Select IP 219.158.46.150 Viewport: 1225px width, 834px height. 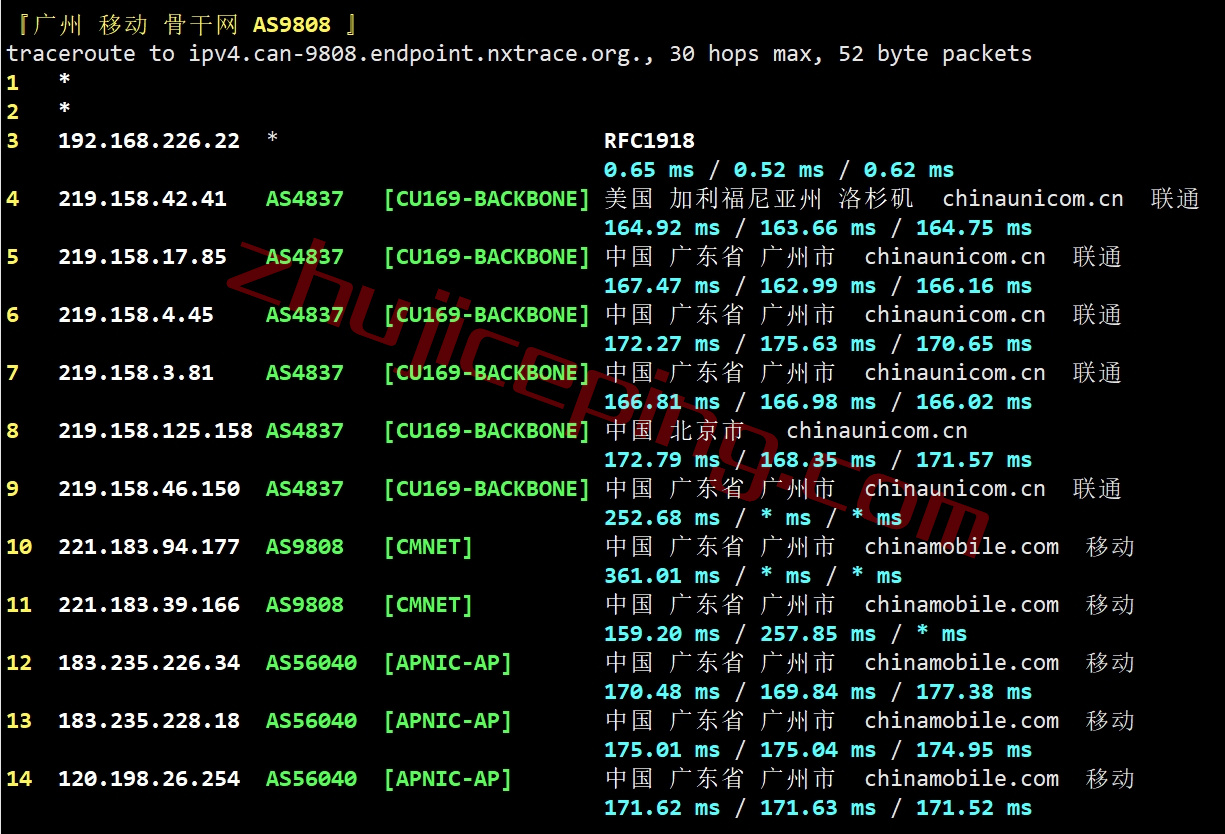(149, 489)
